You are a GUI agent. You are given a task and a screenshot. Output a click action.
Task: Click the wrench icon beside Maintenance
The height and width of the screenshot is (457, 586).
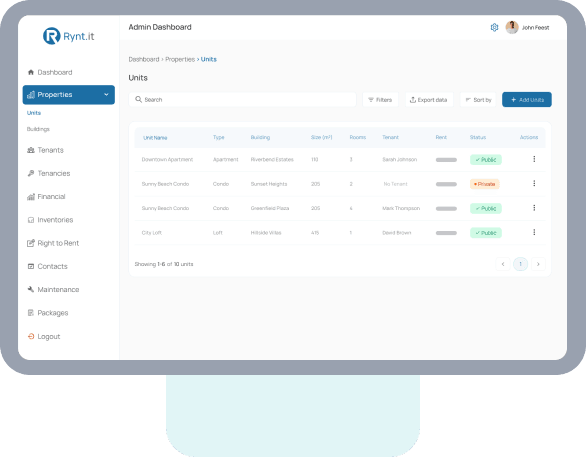tap(31, 289)
